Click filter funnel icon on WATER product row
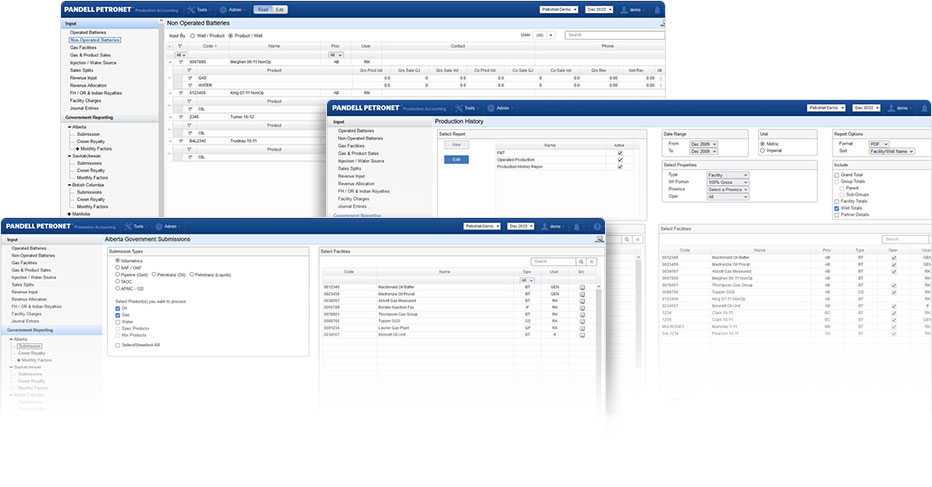 190,85
